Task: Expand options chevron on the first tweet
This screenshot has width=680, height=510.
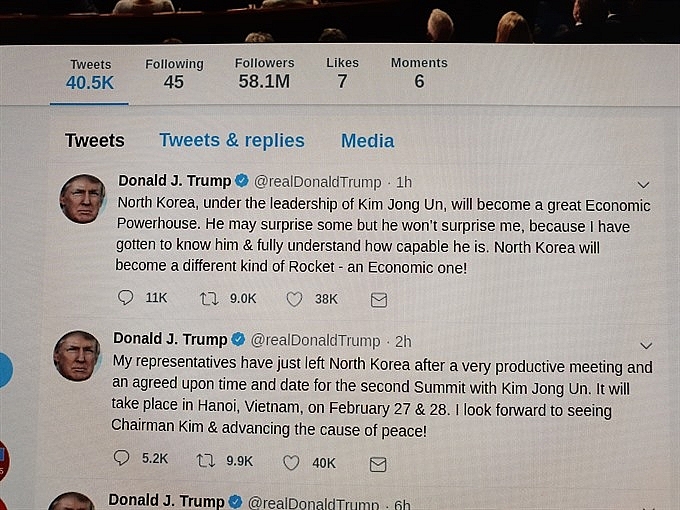Action: (x=643, y=184)
